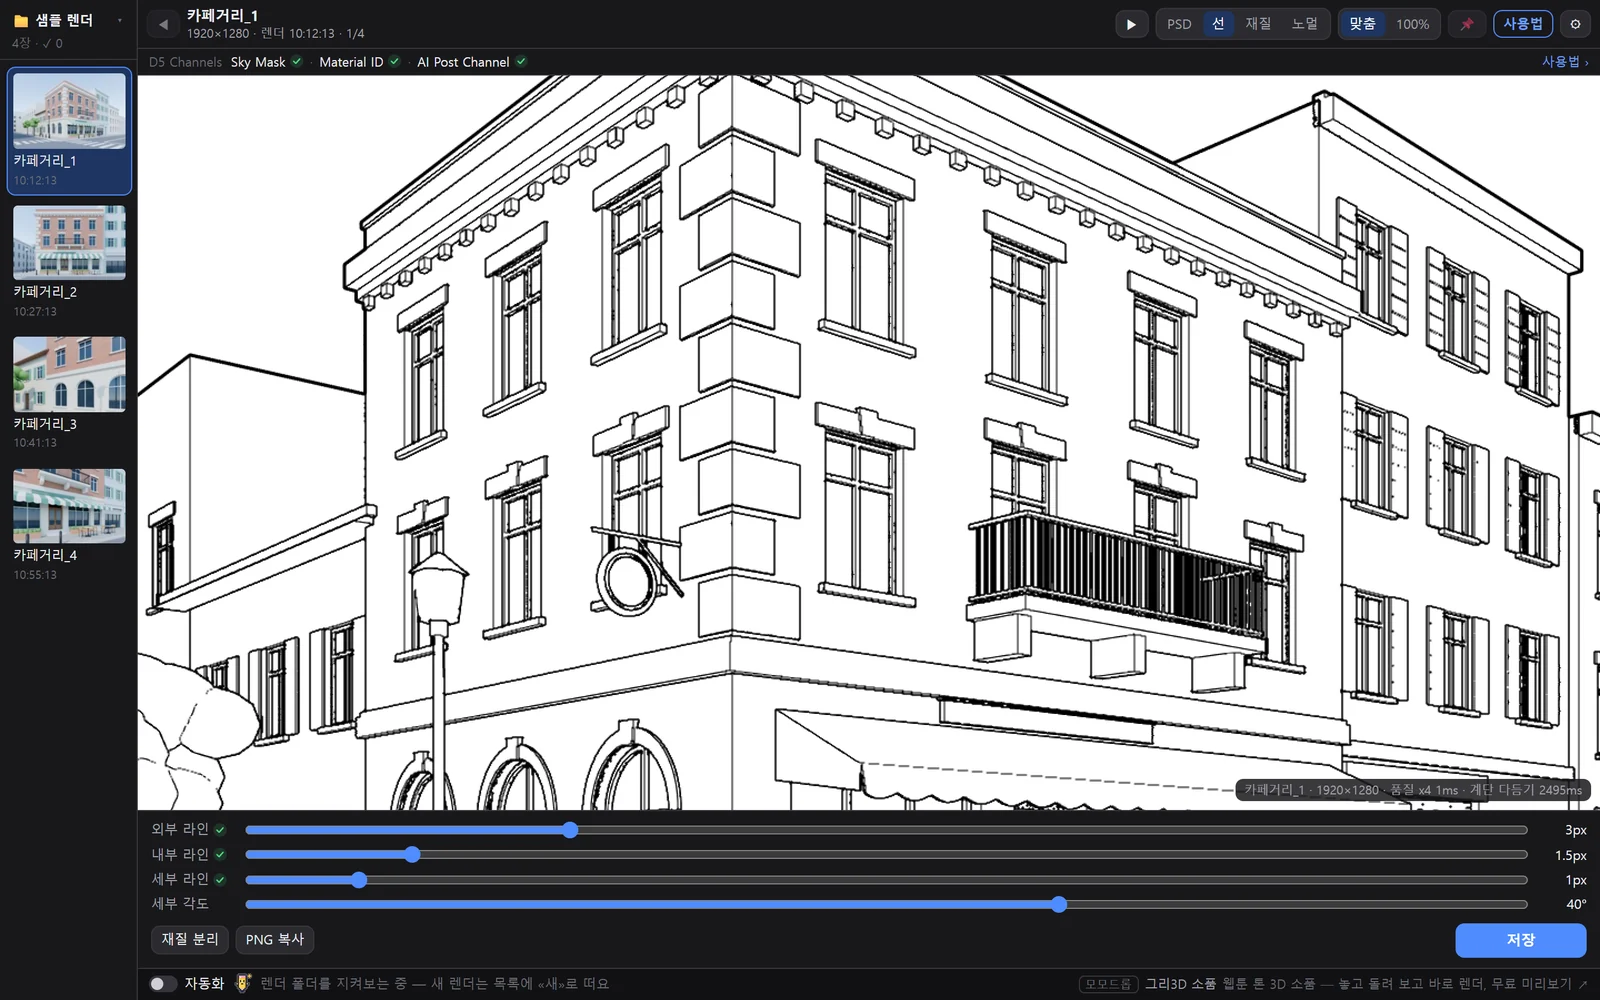Image resolution: width=1600 pixels, height=1000 pixels.
Task: Switch to the 재질 view tab
Action: point(1258,24)
